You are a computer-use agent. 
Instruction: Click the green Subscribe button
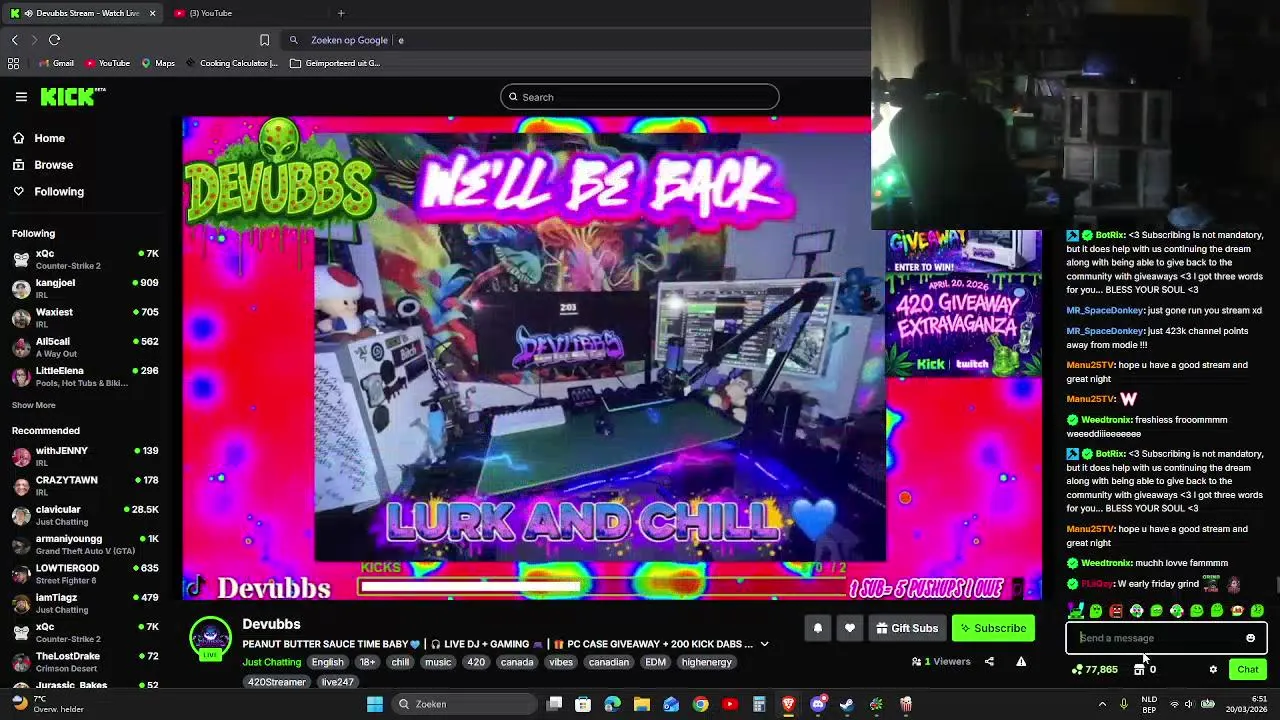coord(993,628)
